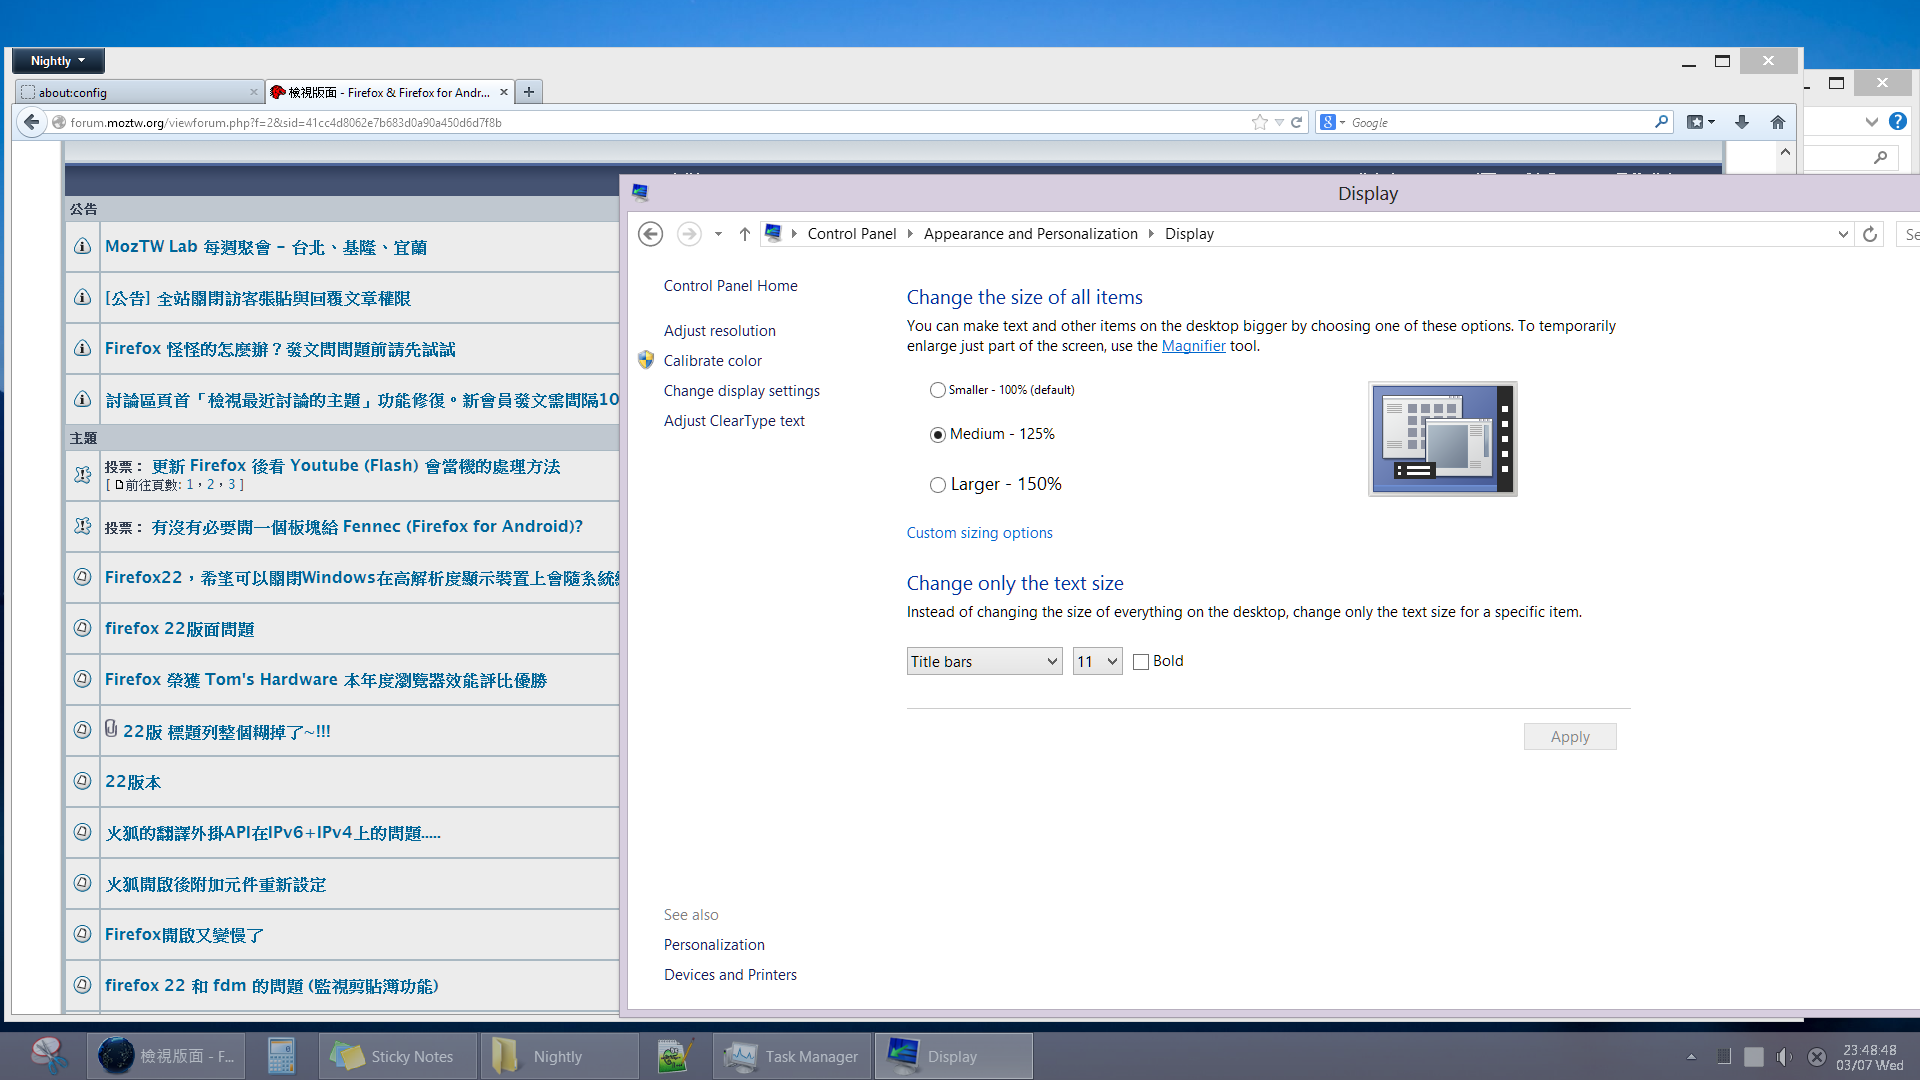Click the Control Panel back arrow
Viewport: 1920px width, 1080px height.
[650, 234]
